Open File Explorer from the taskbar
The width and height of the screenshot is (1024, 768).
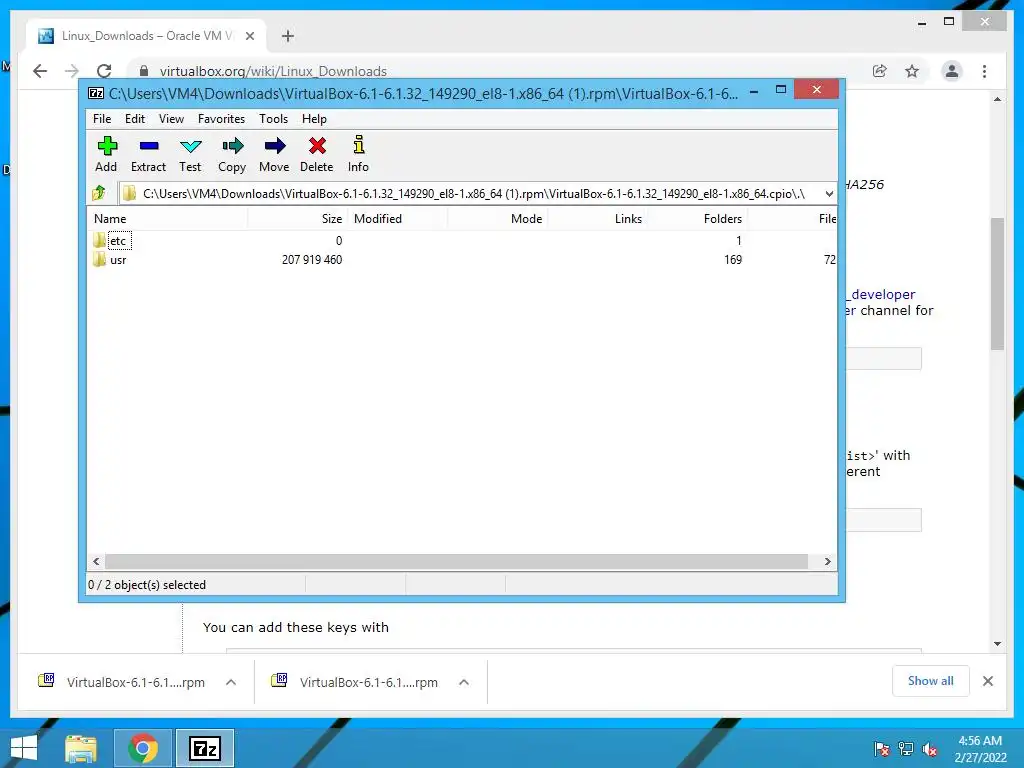click(x=81, y=748)
